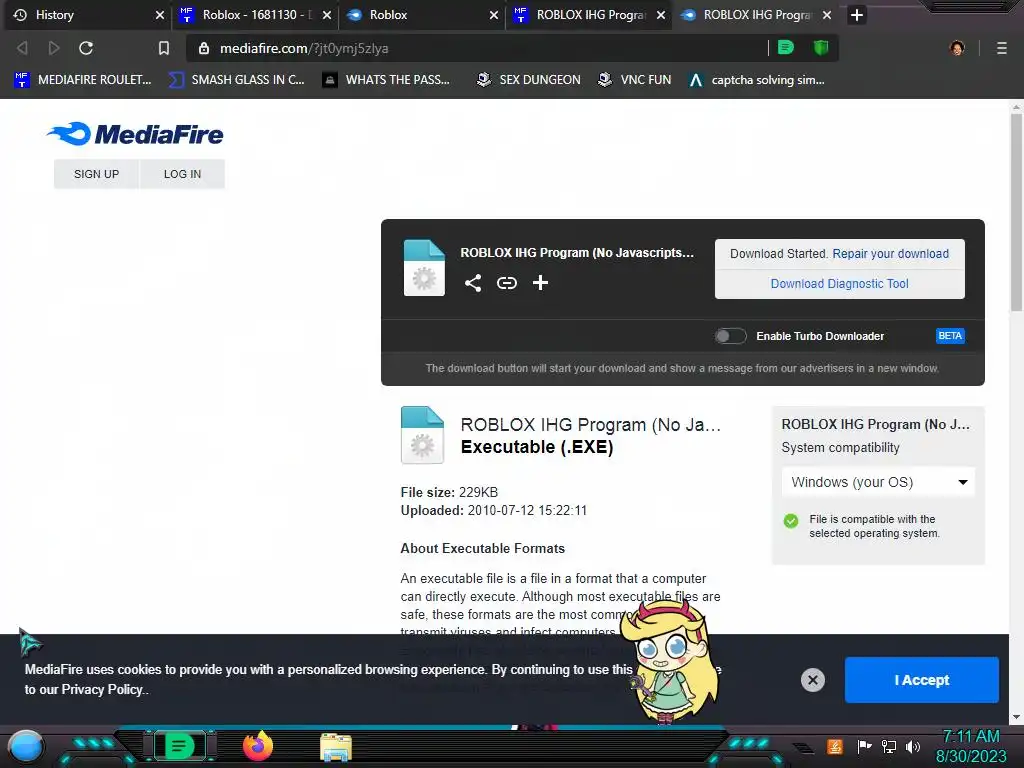Open the browser hamburger menu
This screenshot has width=1024, height=768.
coord(1002,48)
